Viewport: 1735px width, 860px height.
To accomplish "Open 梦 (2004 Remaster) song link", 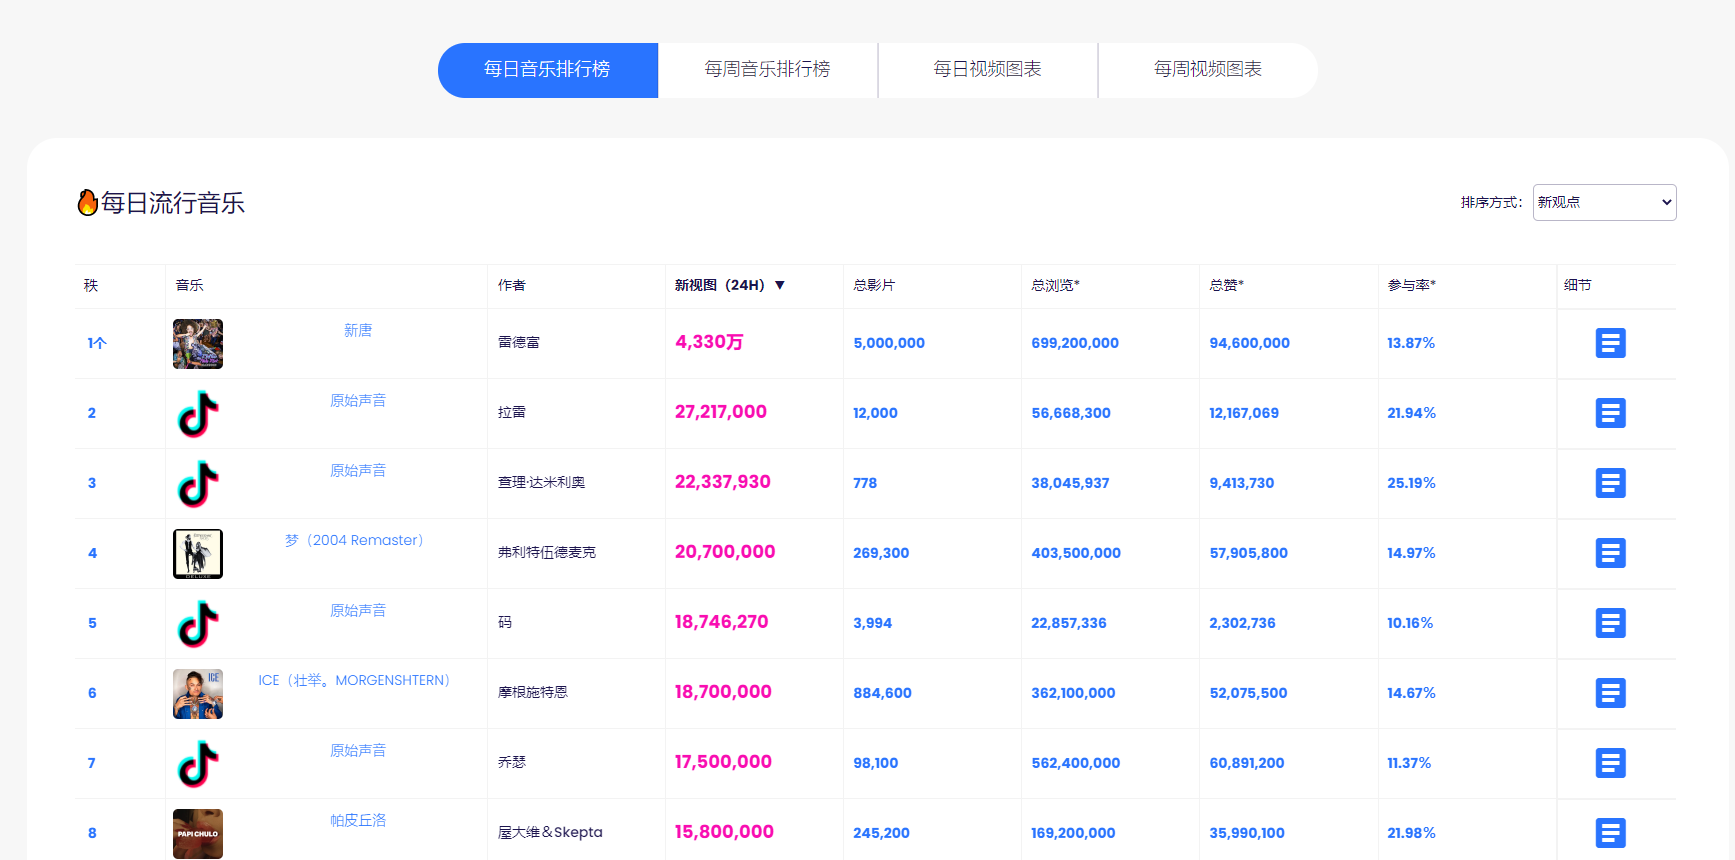I will point(354,540).
